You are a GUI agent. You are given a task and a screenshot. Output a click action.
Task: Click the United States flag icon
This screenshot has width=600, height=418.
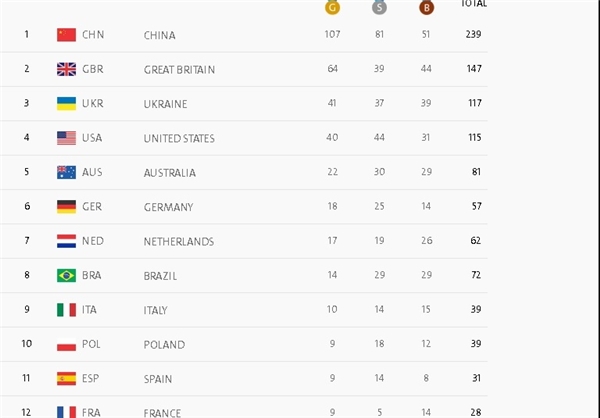[67, 138]
